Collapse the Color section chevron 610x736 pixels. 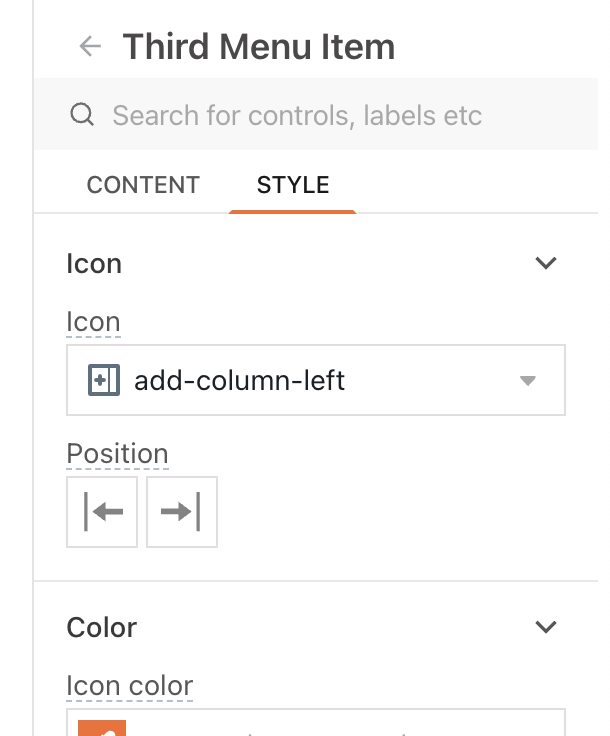click(545, 628)
